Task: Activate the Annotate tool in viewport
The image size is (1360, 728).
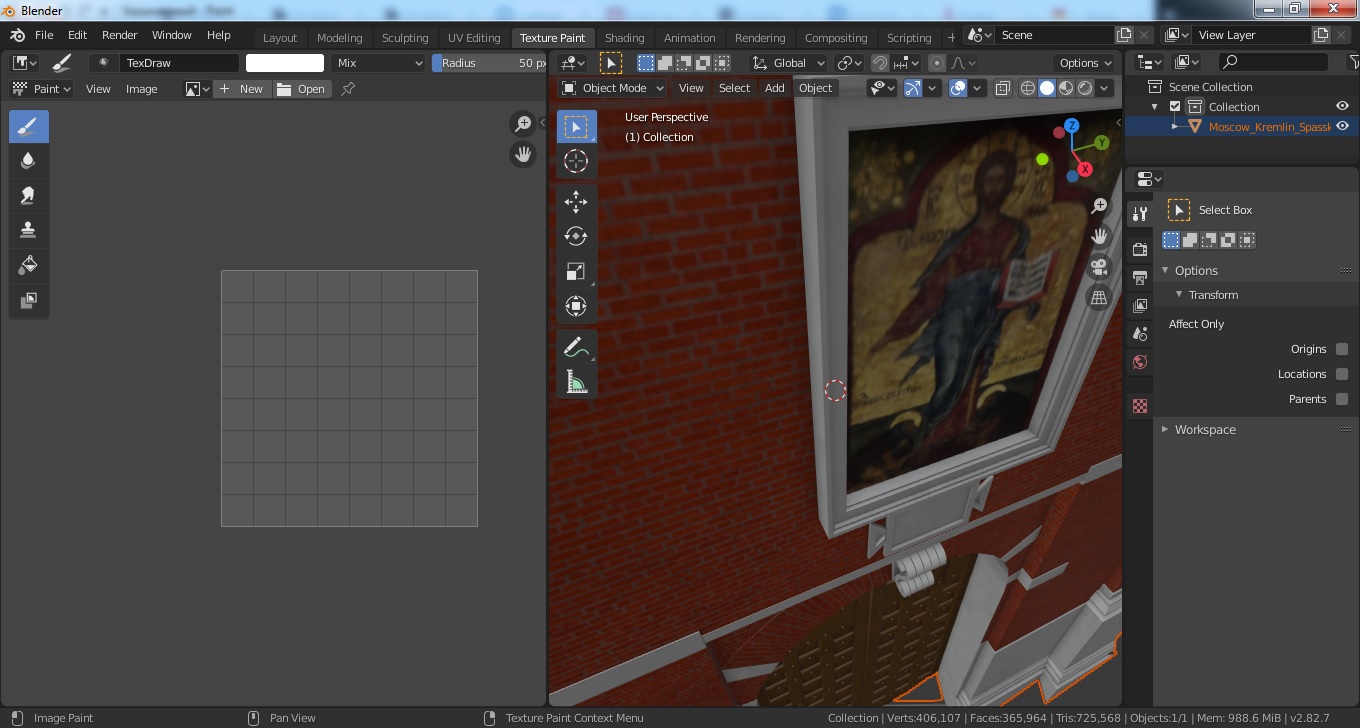Action: (576, 347)
